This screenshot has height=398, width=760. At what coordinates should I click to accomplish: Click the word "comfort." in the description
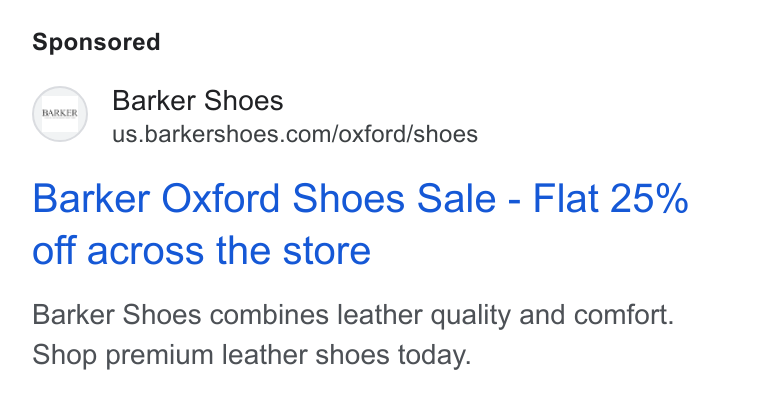tap(624, 315)
